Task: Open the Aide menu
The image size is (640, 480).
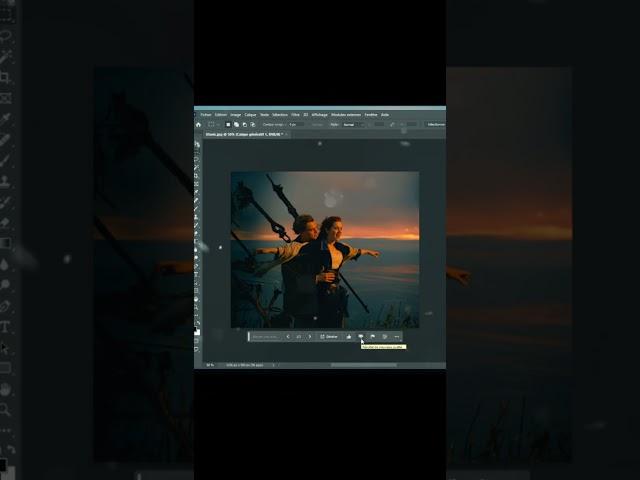Action: (x=385, y=115)
